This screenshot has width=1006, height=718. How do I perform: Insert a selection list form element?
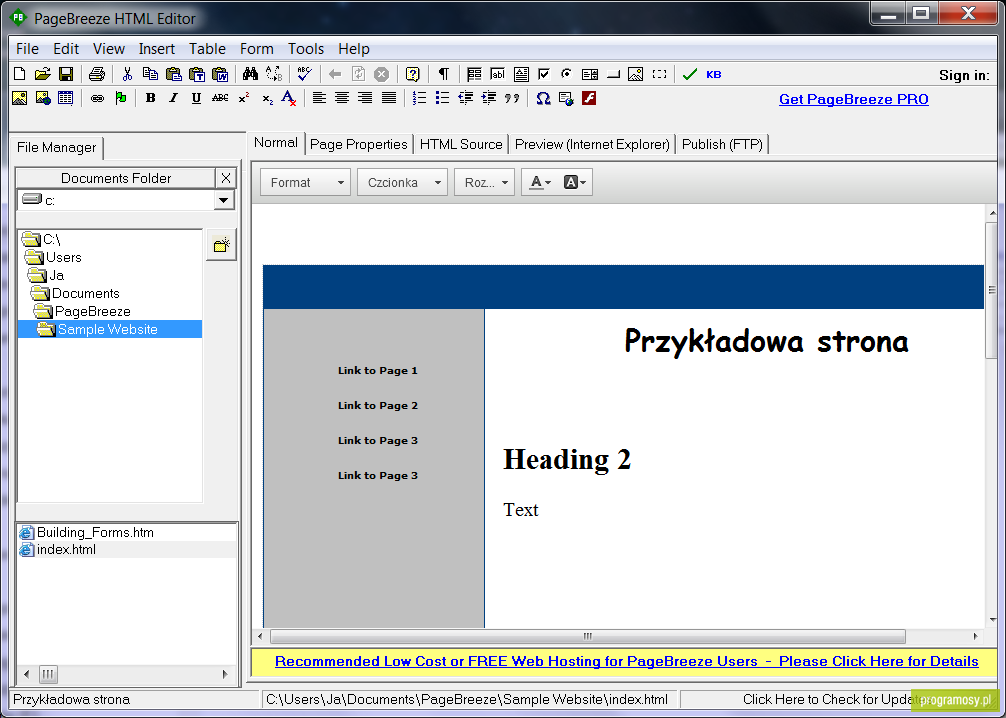[x=590, y=74]
